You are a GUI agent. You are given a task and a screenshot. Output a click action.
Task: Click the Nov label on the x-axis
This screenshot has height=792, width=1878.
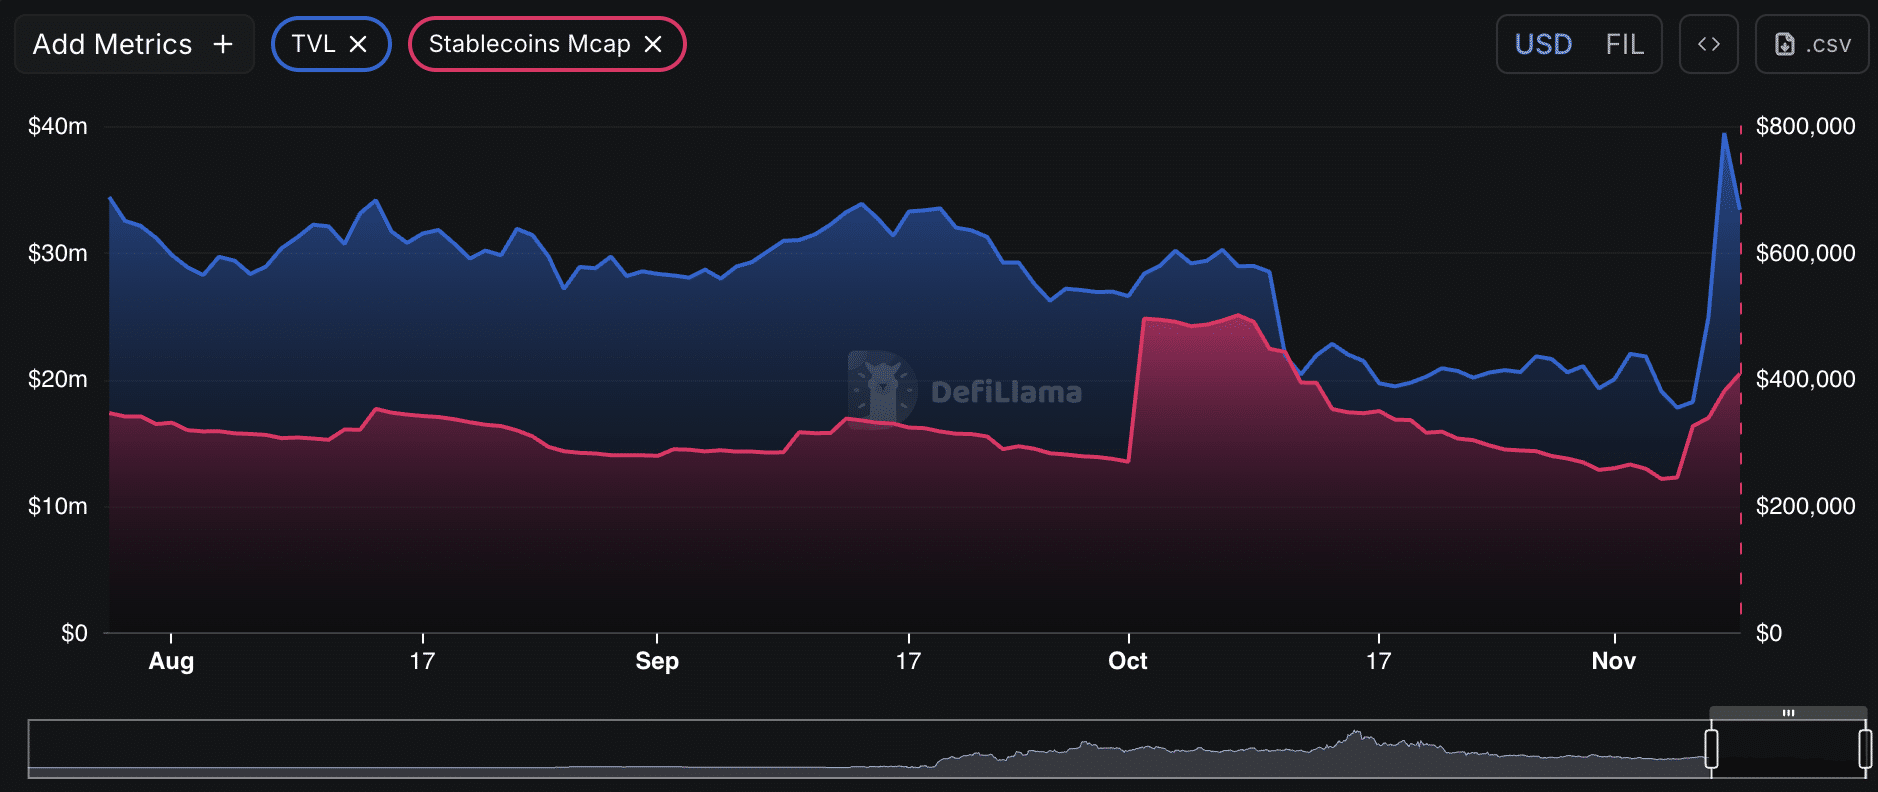[1613, 661]
